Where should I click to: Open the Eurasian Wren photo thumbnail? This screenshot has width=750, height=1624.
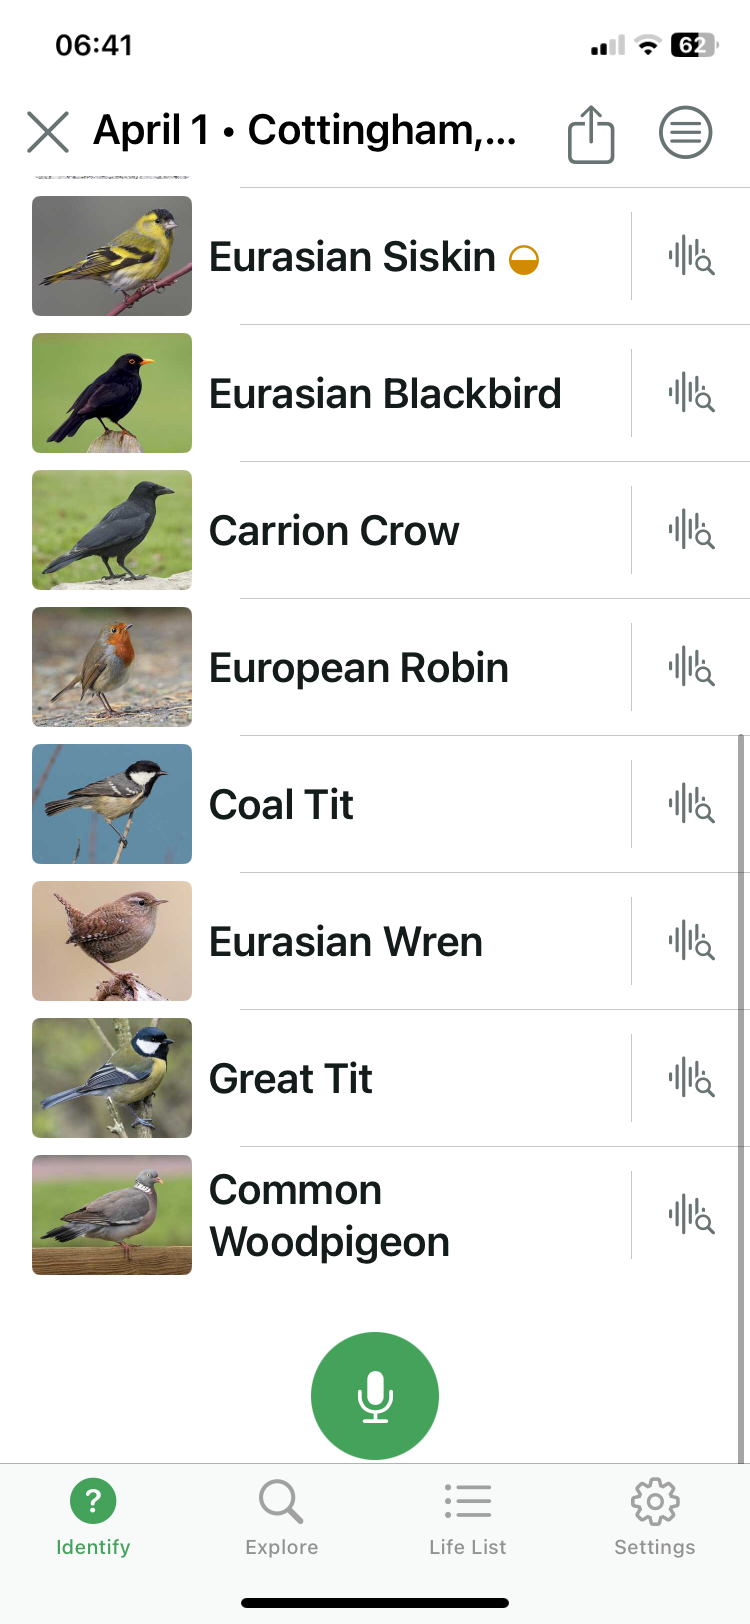tap(112, 941)
